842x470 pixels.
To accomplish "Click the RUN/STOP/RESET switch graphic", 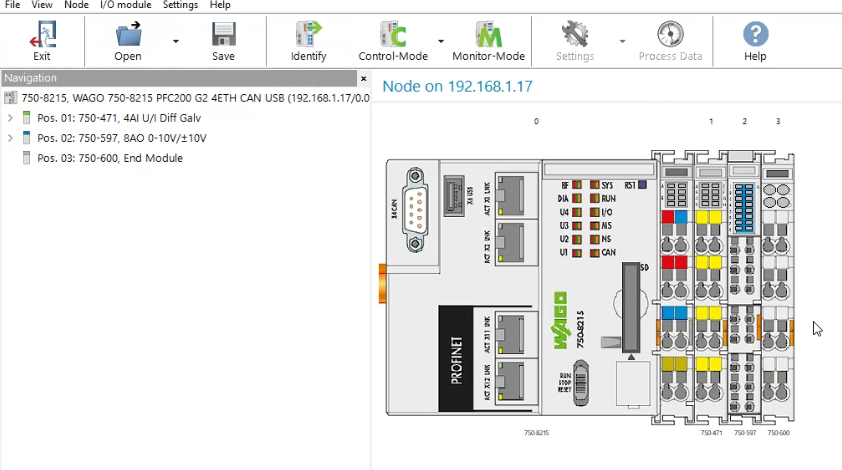I will tap(581, 383).
